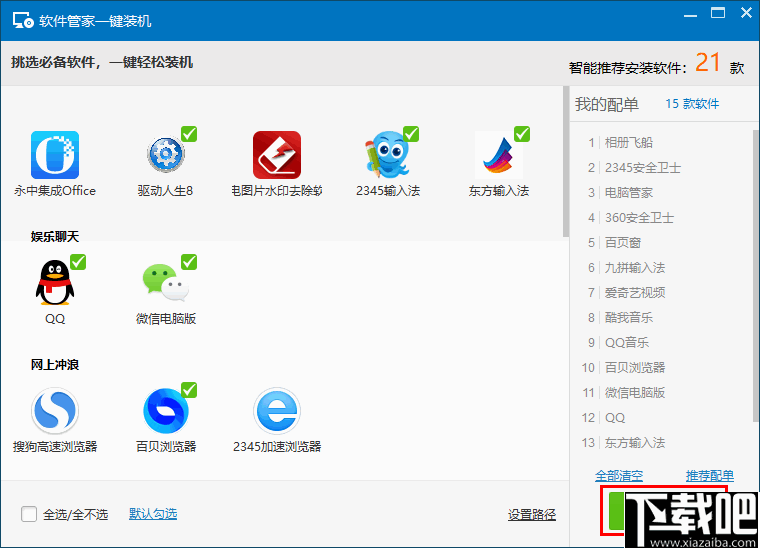
Task: Click the 软件管家 logo in title bar
Action: (x=23, y=21)
